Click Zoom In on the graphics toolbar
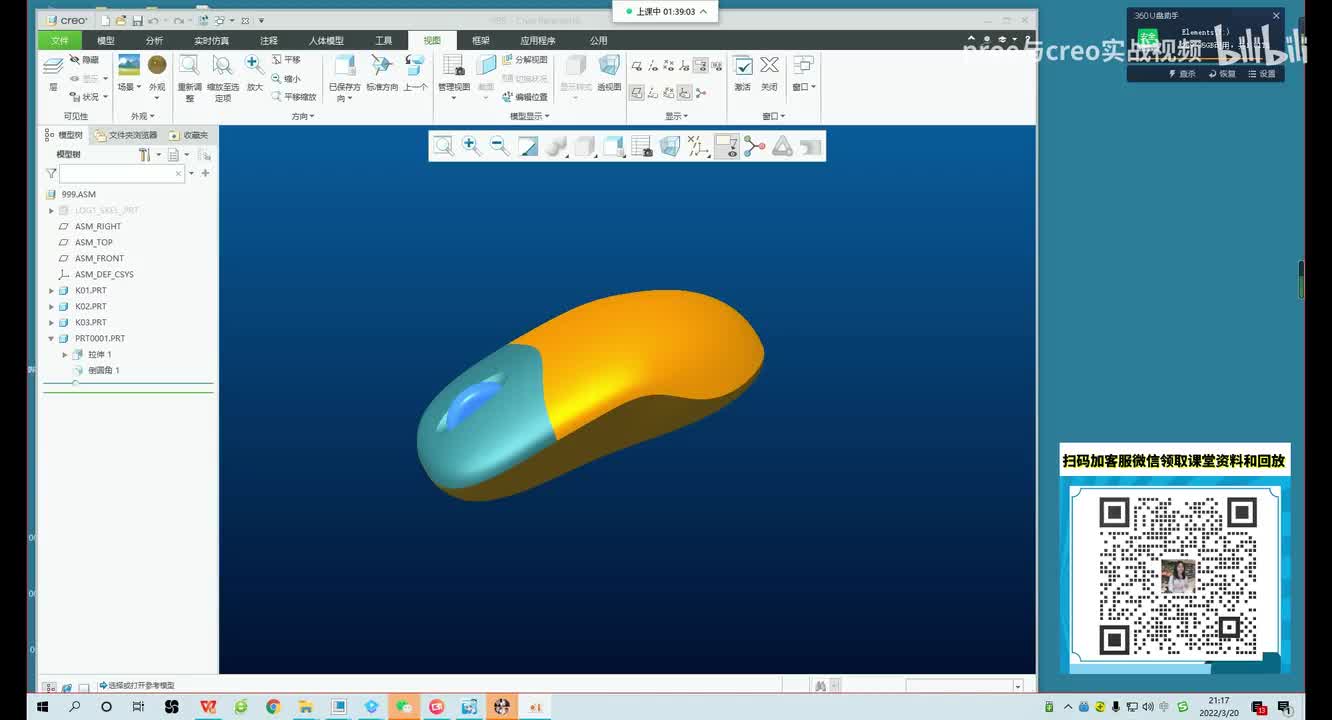The height and width of the screenshot is (720, 1332). 471,147
